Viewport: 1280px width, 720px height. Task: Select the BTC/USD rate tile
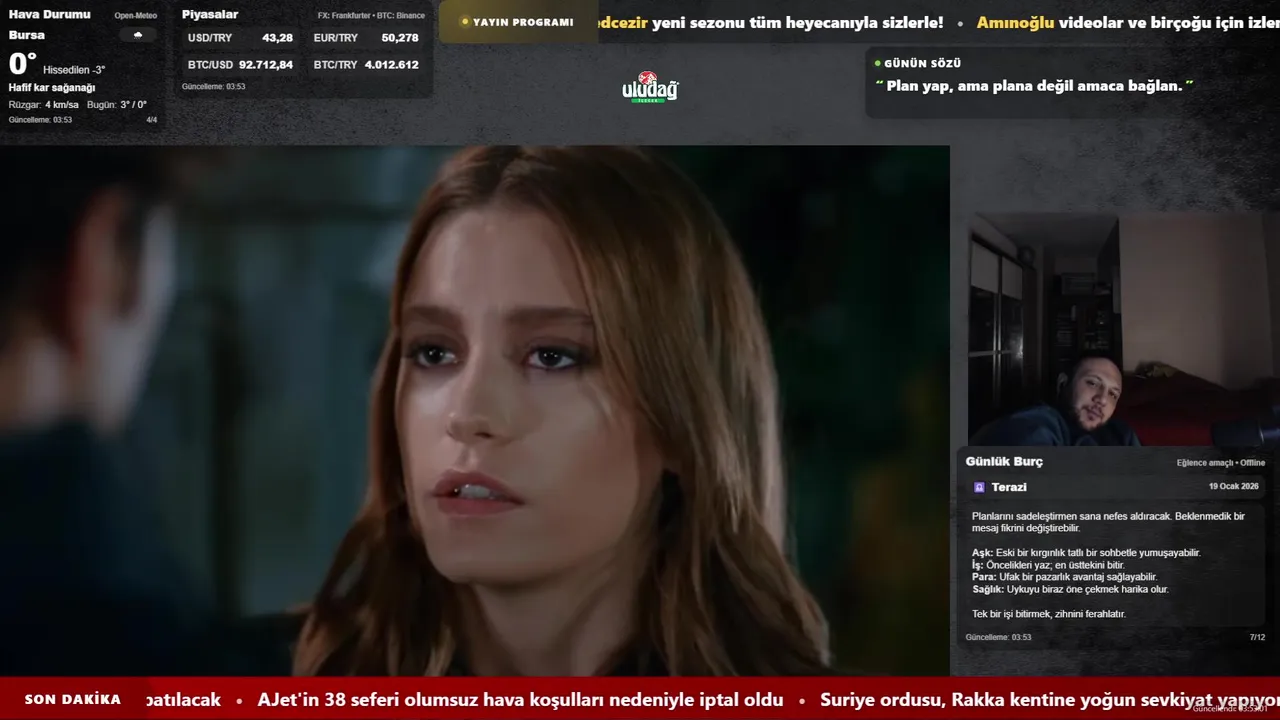(x=240, y=64)
